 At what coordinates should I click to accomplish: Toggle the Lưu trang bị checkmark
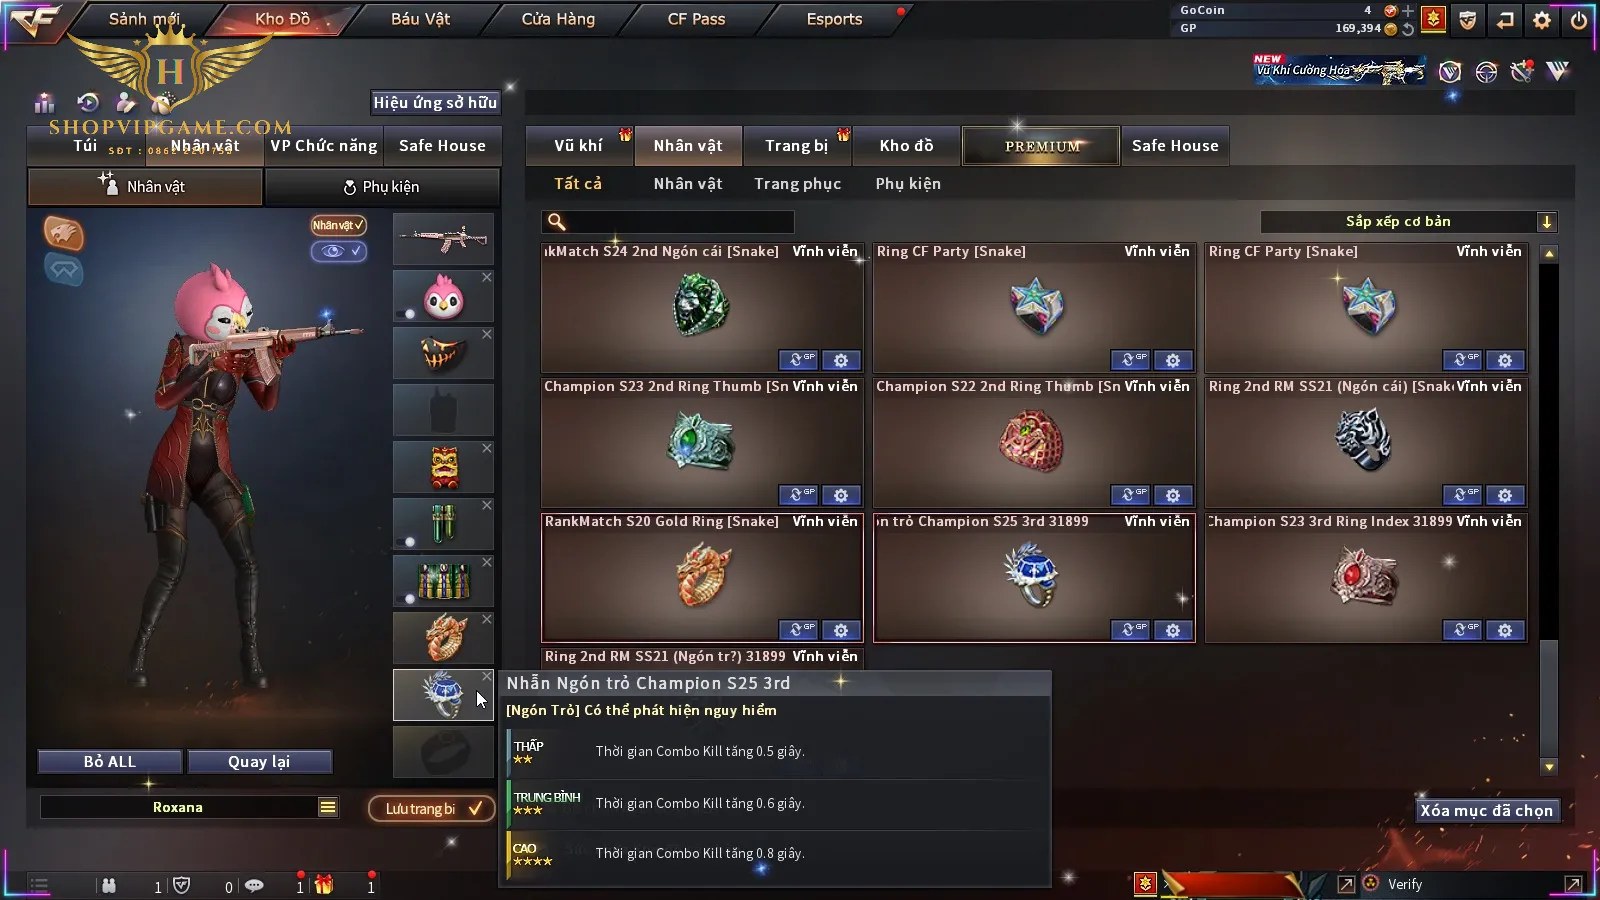click(x=475, y=808)
